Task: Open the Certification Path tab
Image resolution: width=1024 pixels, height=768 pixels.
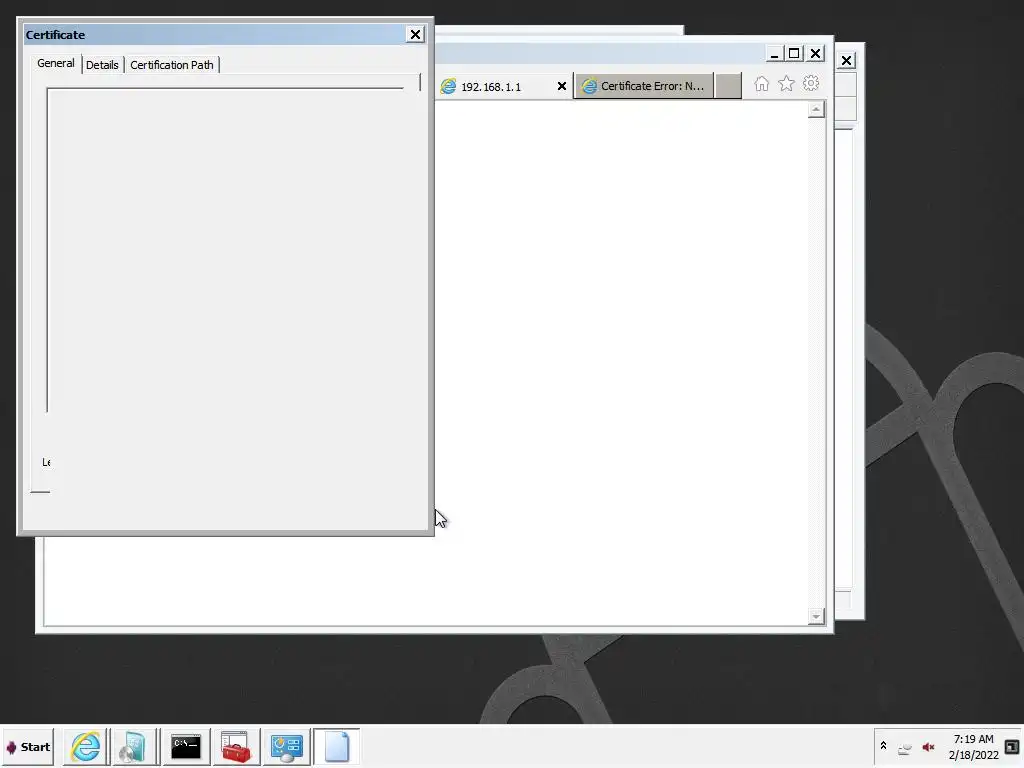Action: 172,65
